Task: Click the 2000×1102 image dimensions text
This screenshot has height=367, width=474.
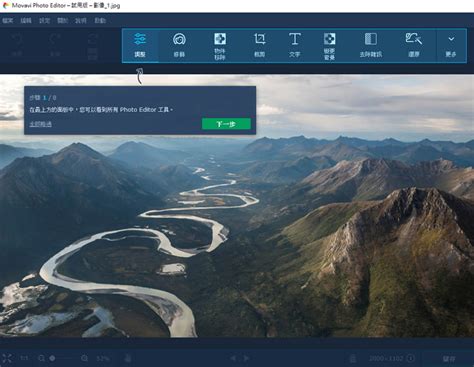Action: [386, 358]
